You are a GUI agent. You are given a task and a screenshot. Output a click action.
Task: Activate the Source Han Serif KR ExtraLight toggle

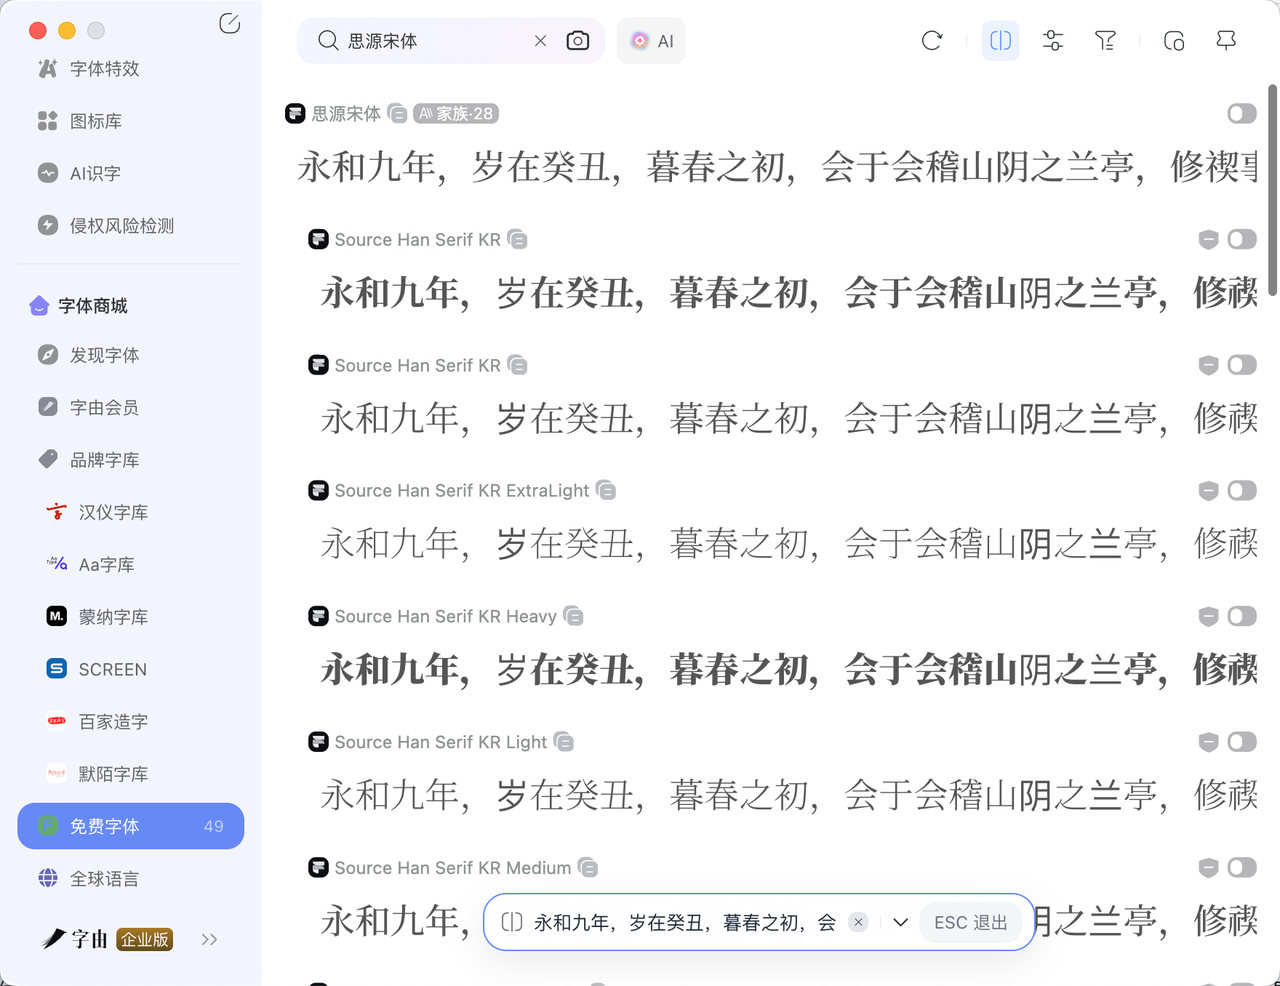click(1242, 491)
